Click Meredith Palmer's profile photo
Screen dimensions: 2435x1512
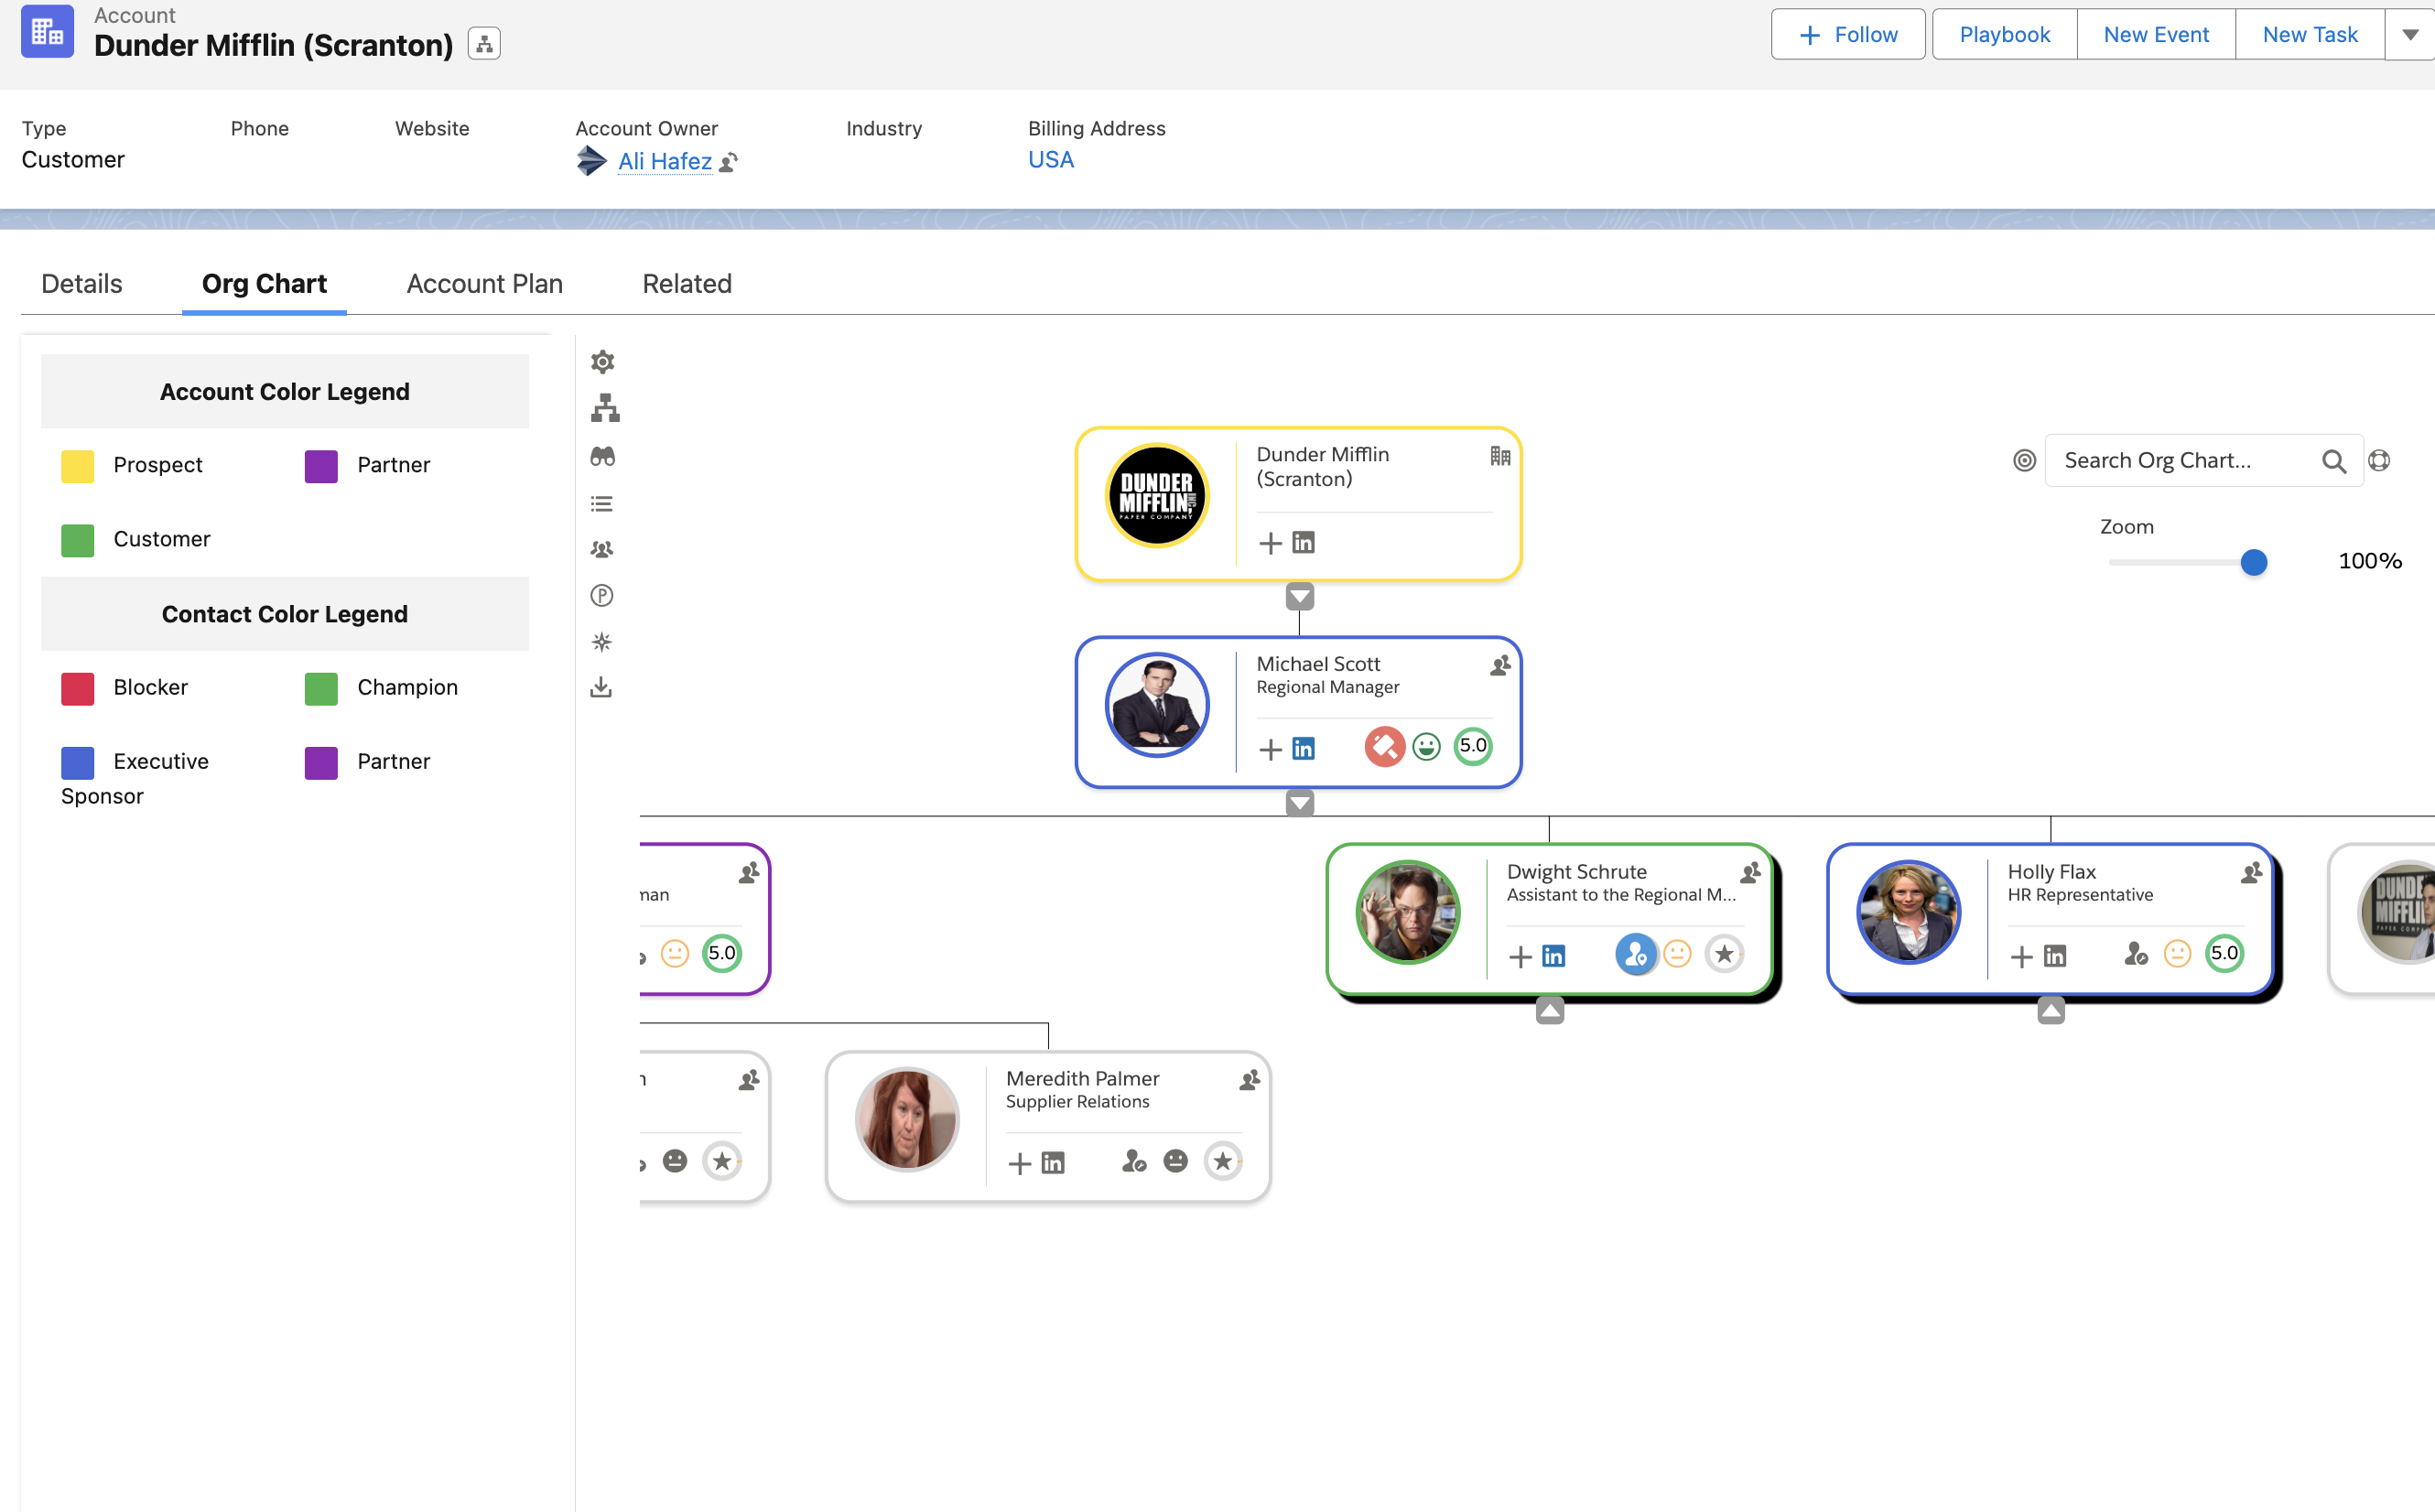click(x=907, y=1119)
